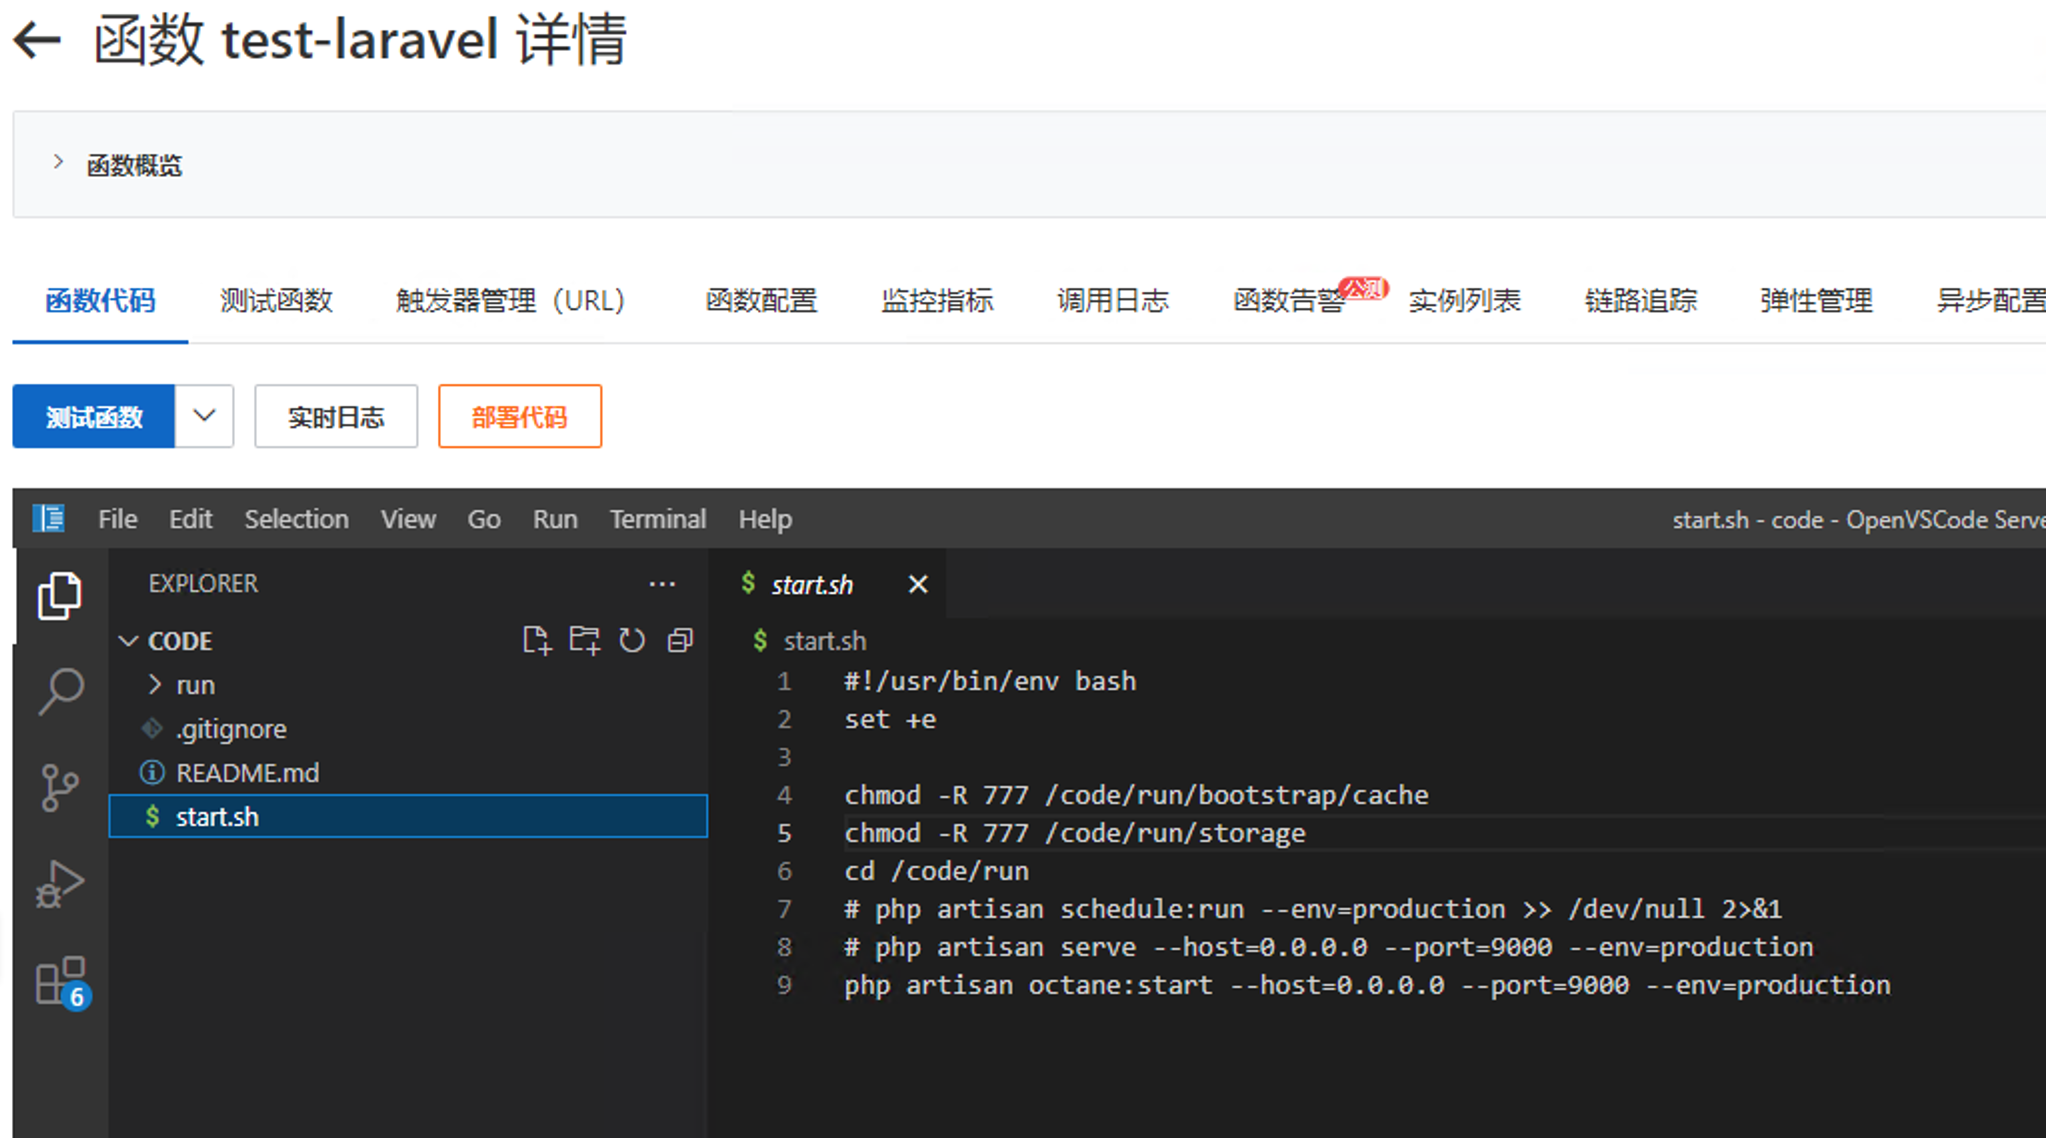This screenshot has height=1138, width=2046.
Task: Click line number 5 in the gutter
Action: pyautogui.click(x=784, y=833)
